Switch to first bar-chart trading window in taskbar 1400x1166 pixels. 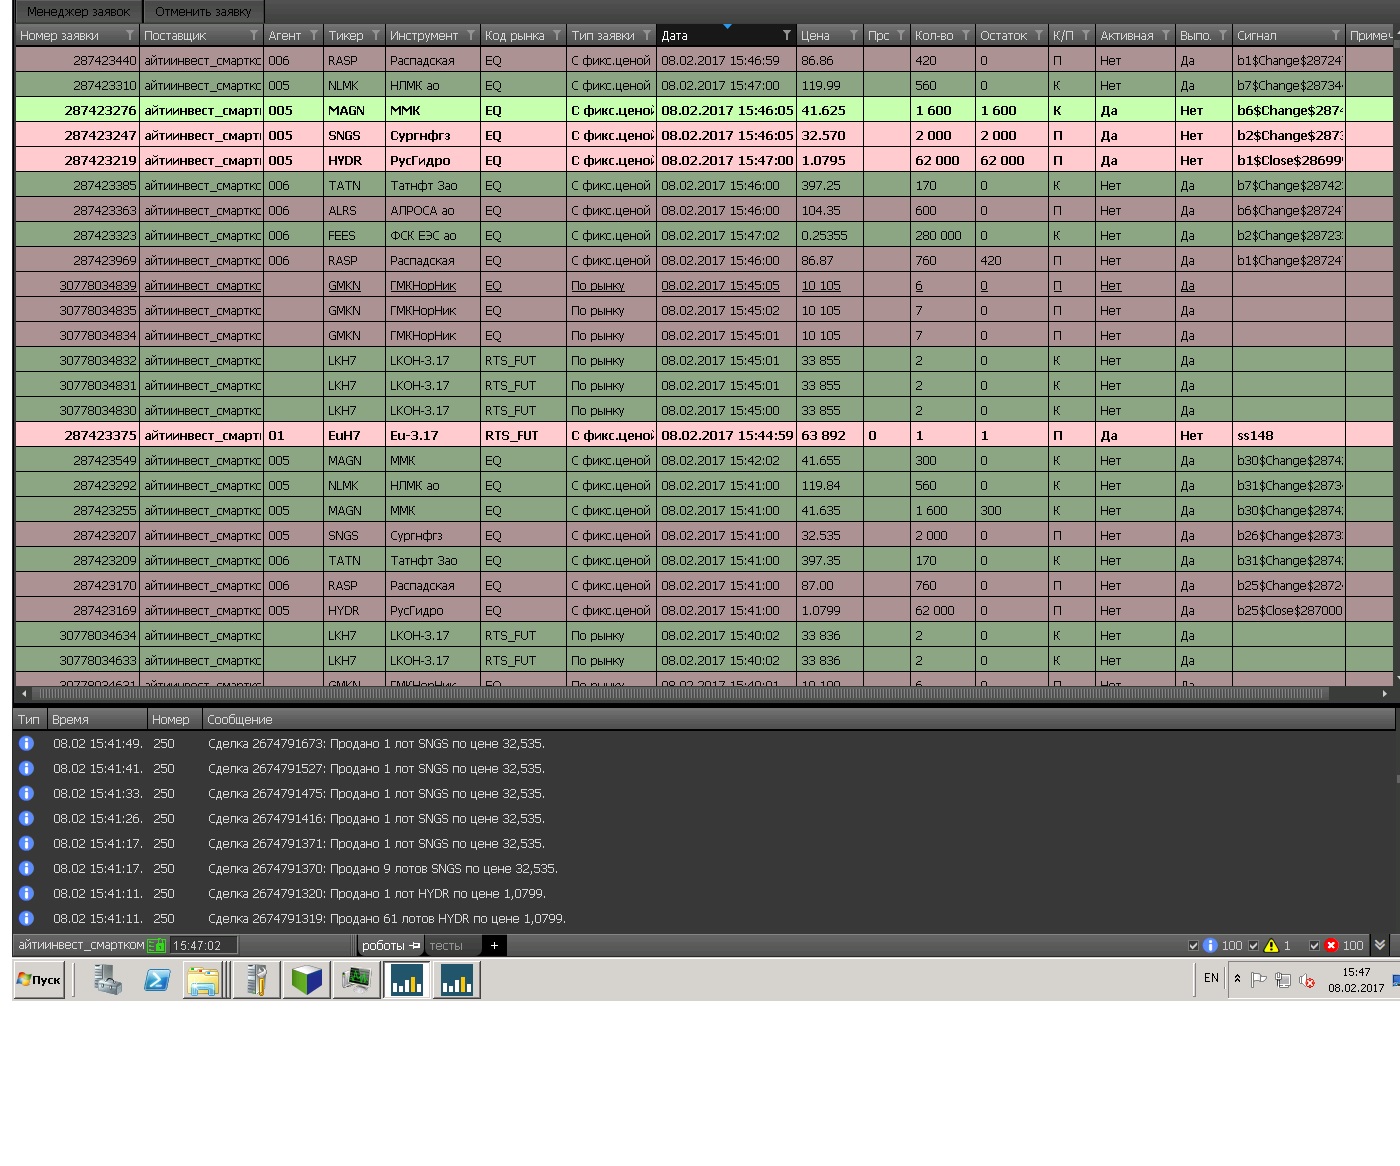[406, 980]
